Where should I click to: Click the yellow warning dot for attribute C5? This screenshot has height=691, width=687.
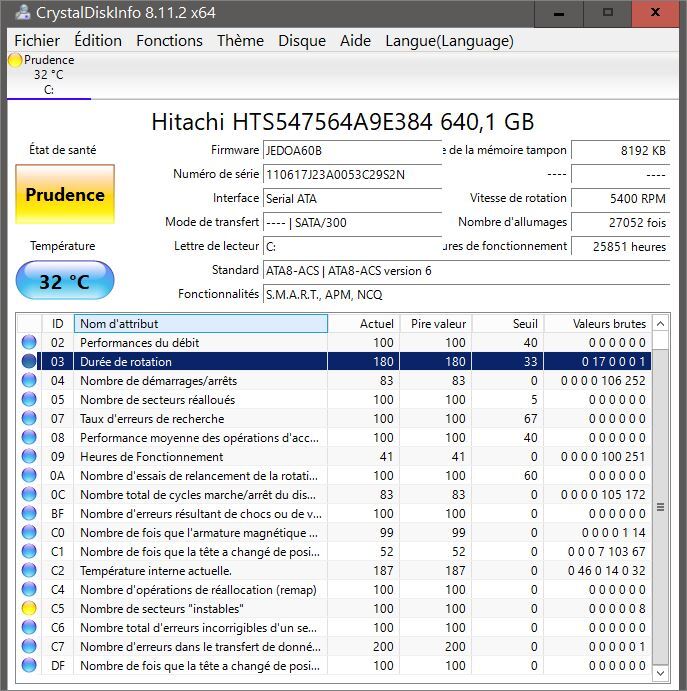click(x=29, y=608)
